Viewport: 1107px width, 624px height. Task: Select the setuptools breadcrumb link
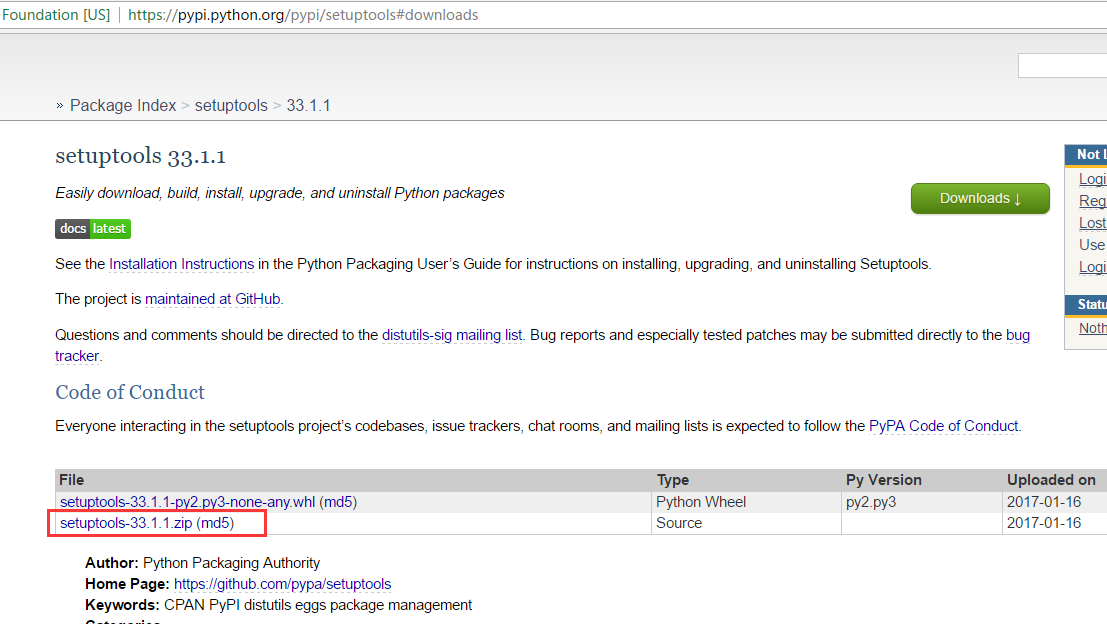[x=233, y=105]
